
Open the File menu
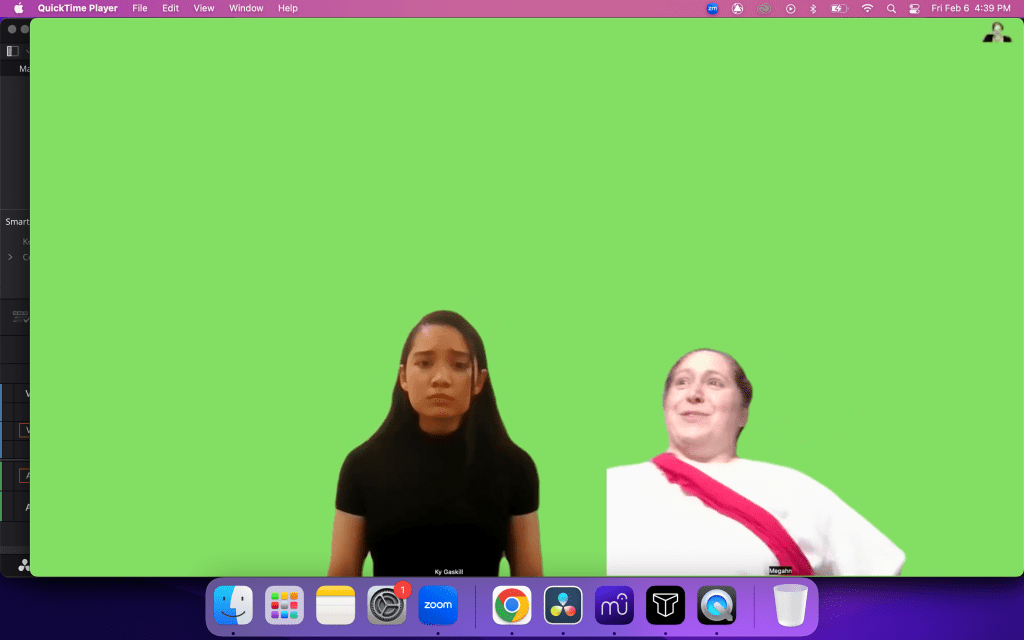click(x=140, y=8)
